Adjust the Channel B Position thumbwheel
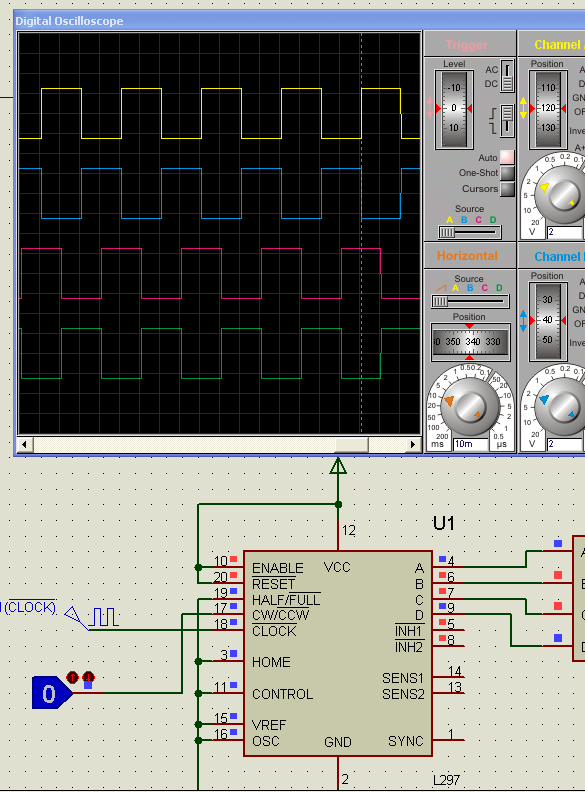 (548, 321)
